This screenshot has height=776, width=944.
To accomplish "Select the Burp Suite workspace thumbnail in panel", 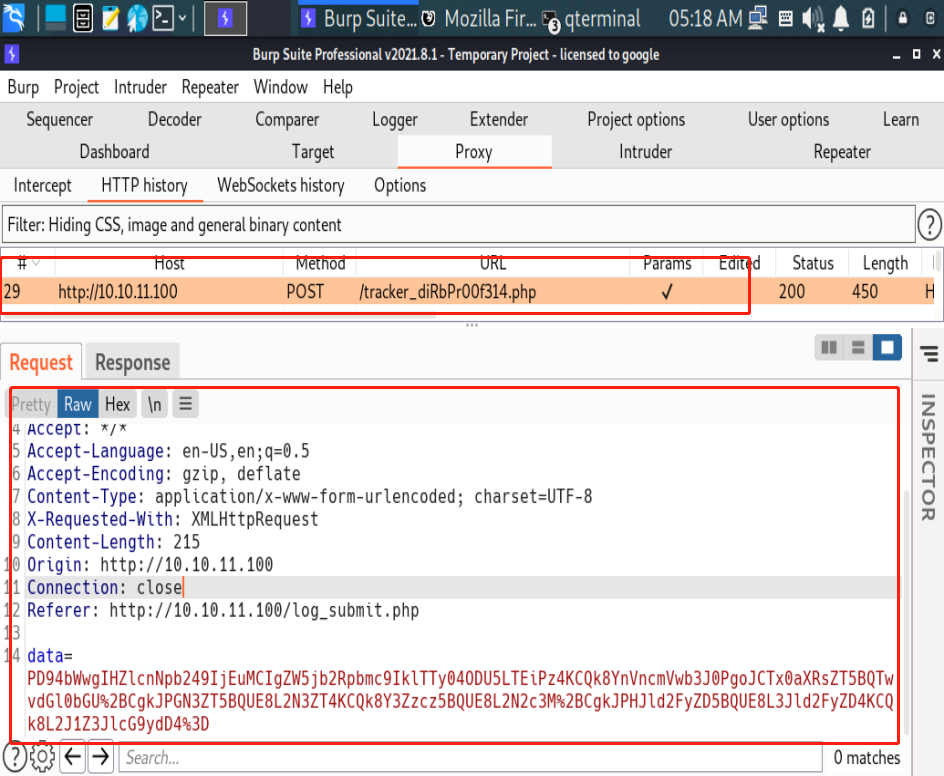I will [225, 18].
